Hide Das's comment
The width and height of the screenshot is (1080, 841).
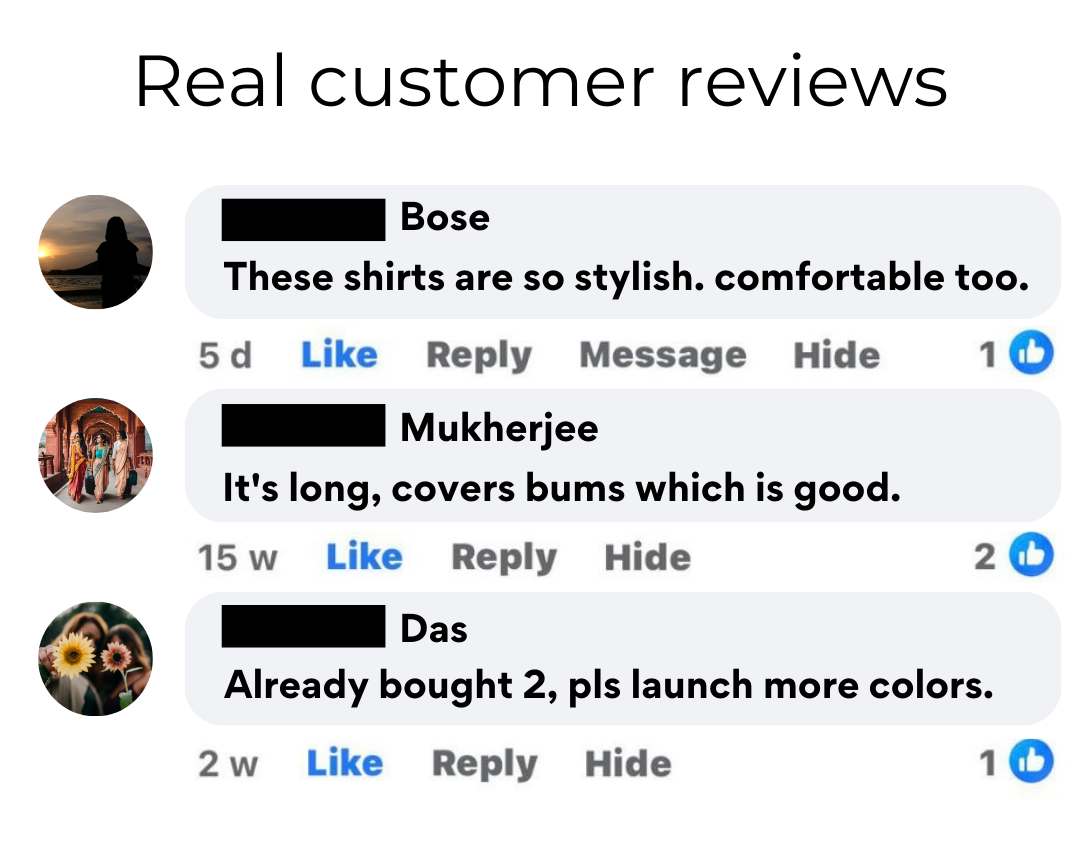[628, 763]
